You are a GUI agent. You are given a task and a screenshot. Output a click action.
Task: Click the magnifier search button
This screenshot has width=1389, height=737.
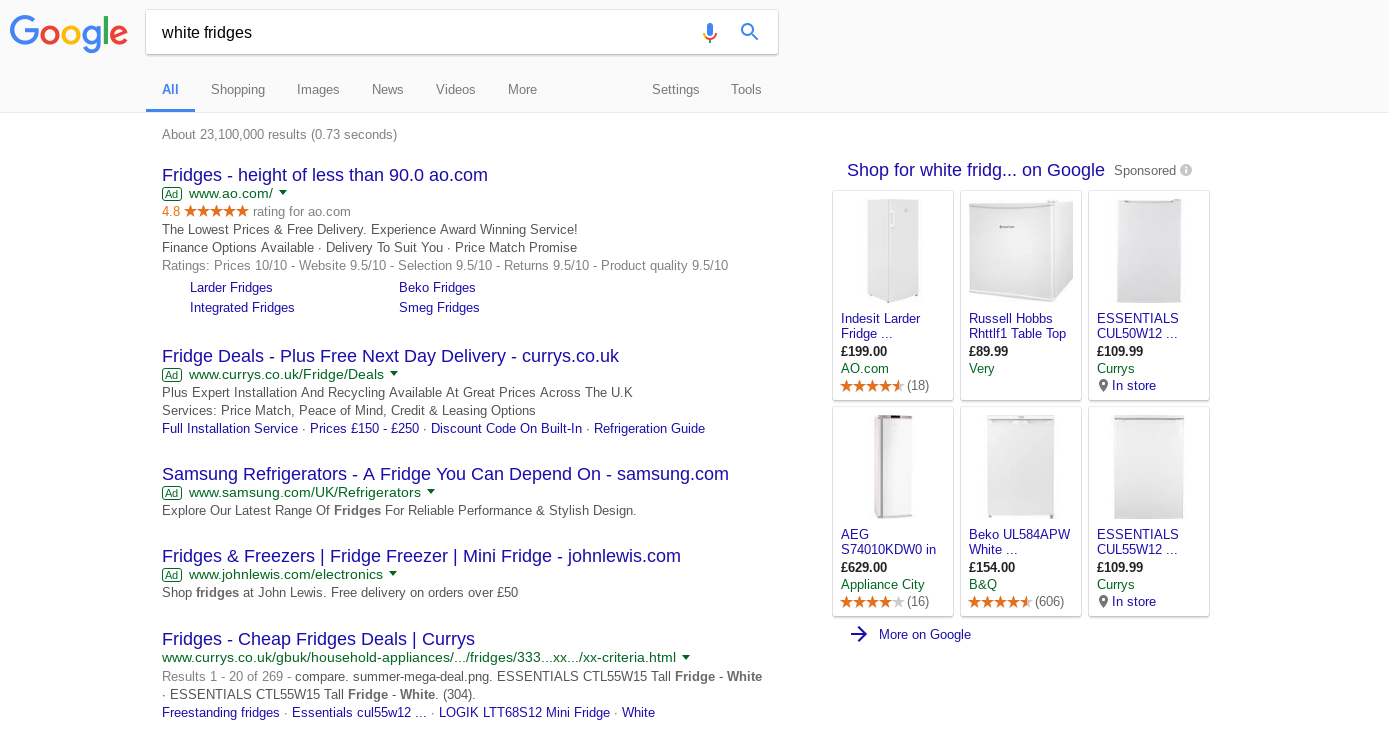click(749, 32)
